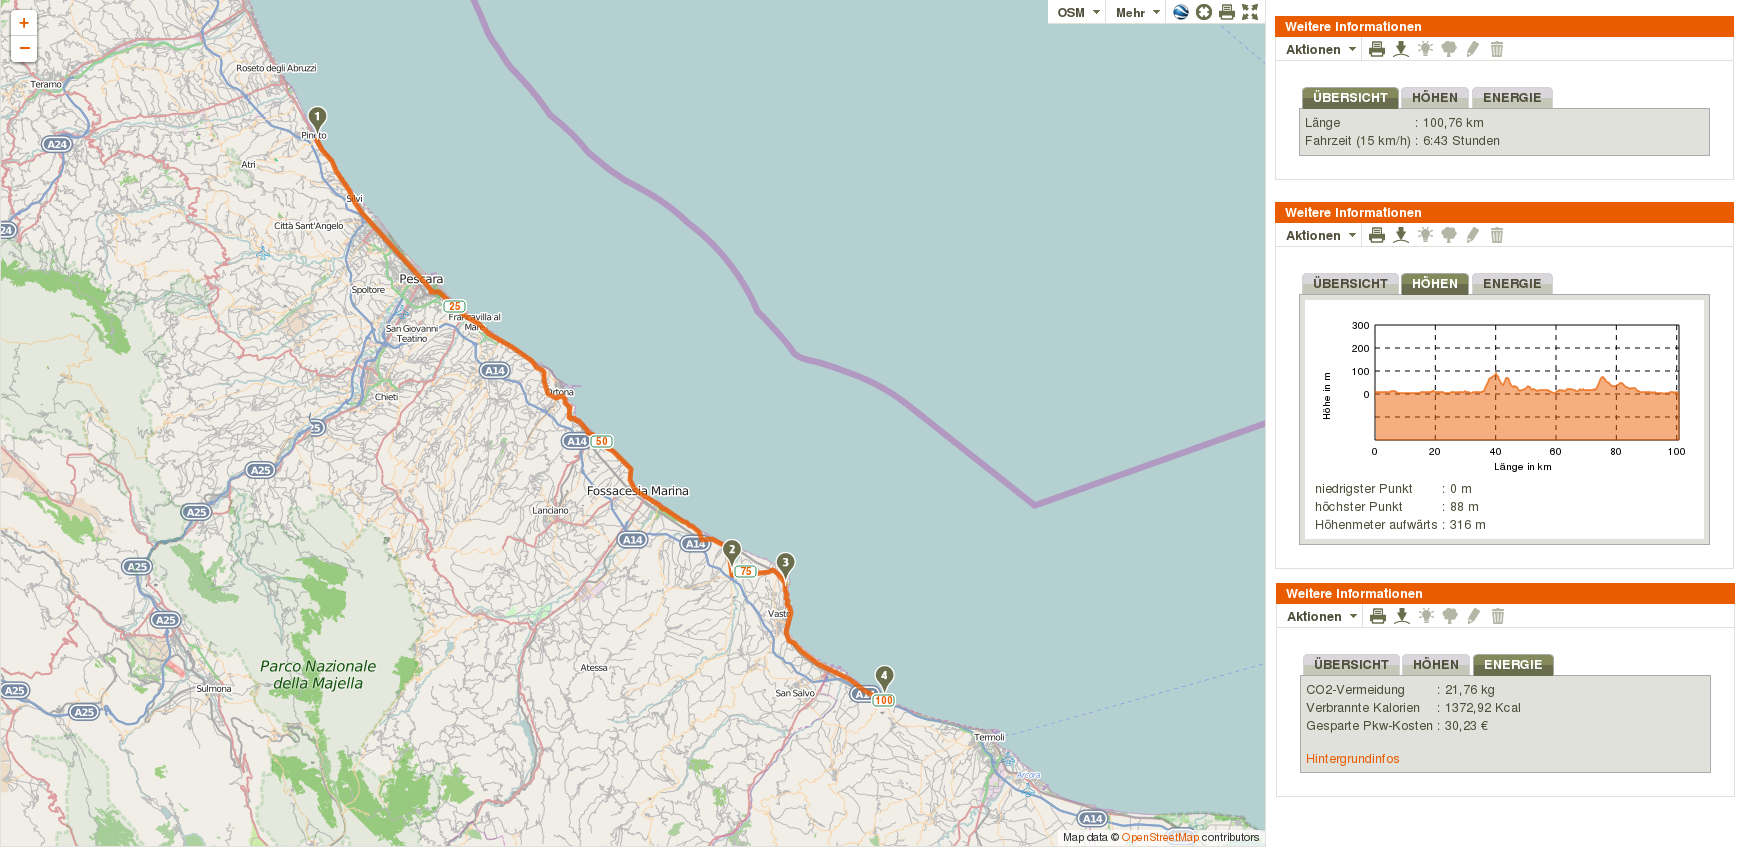Switch to ÜBERSICHT tab in CO2 energy panel
Image resolution: width=1738 pixels, height=848 pixels.
click(x=1351, y=665)
